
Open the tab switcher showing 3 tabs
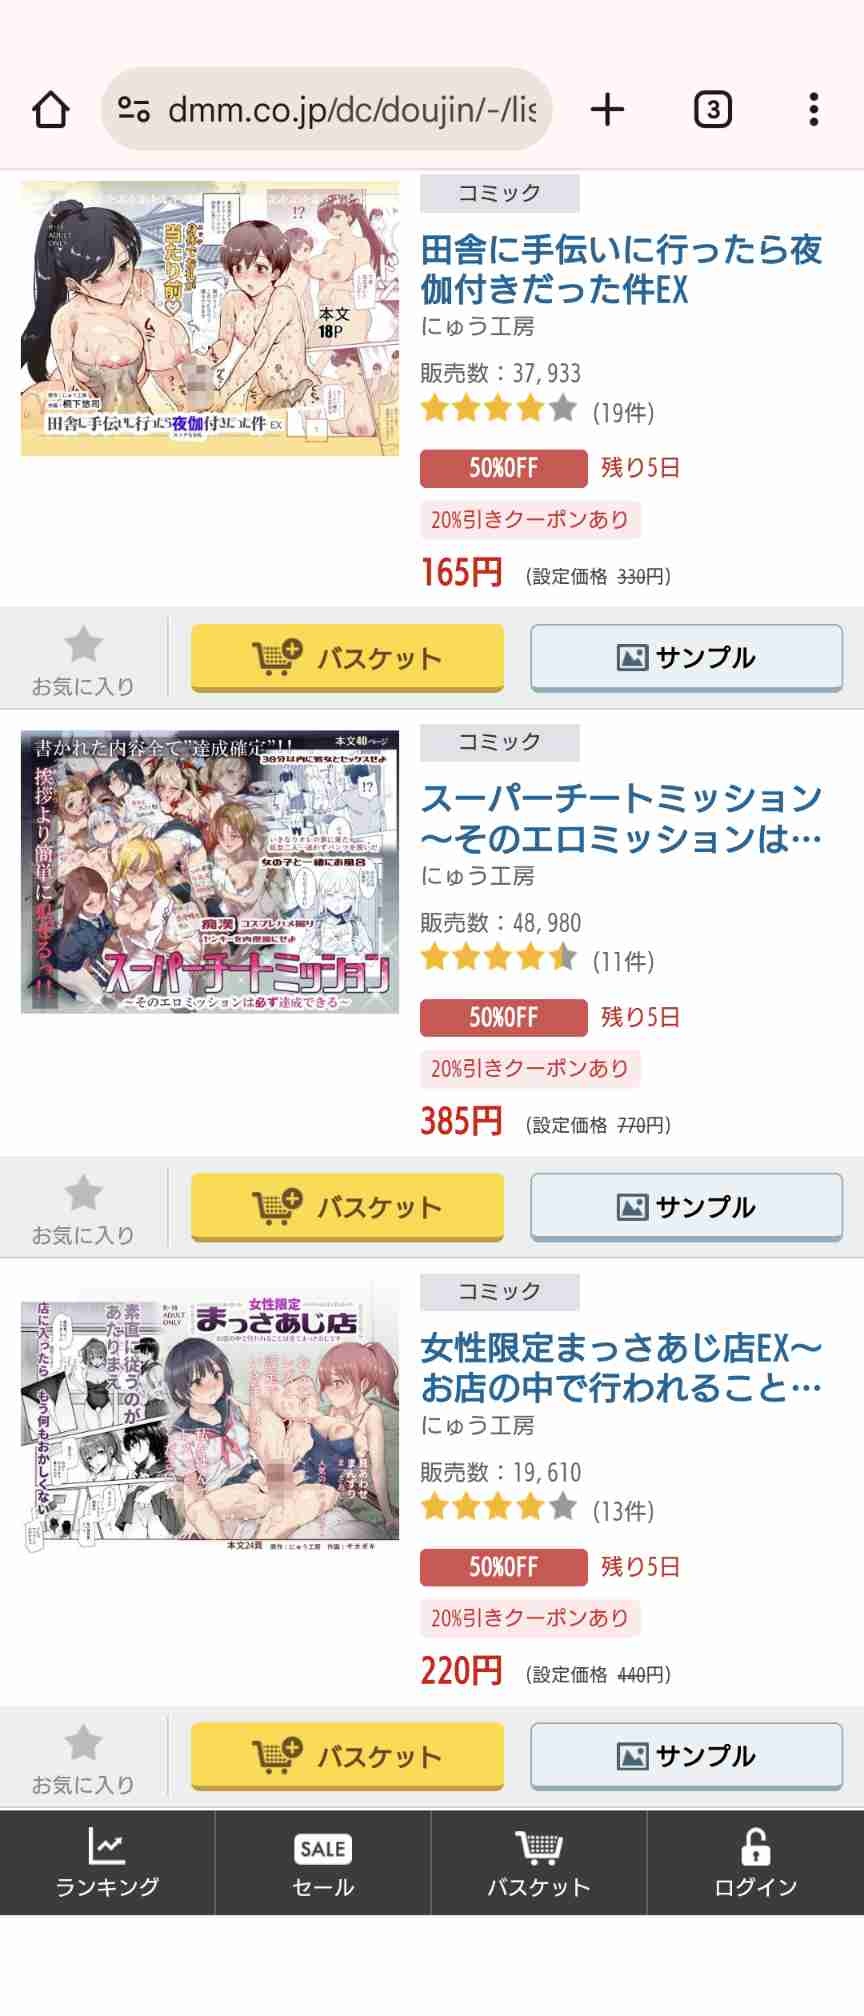[712, 110]
